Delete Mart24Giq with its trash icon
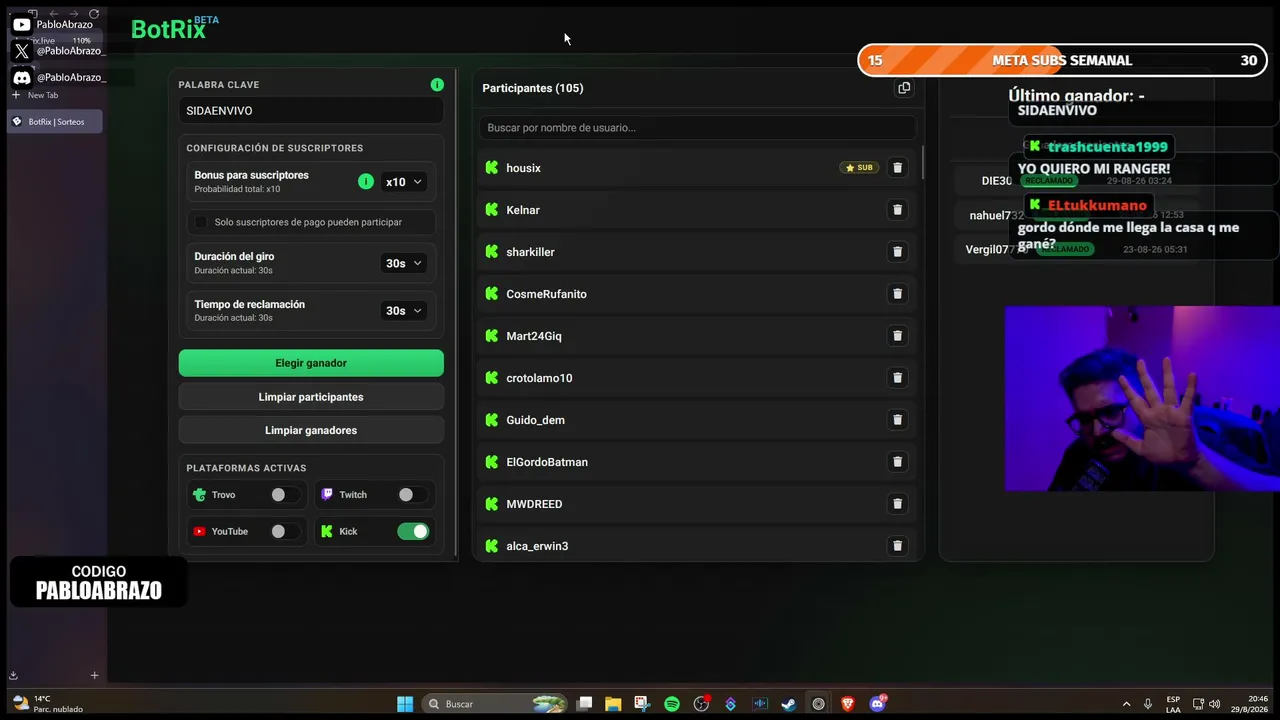Image resolution: width=1280 pixels, height=720 pixels. [x=897, y=336]
